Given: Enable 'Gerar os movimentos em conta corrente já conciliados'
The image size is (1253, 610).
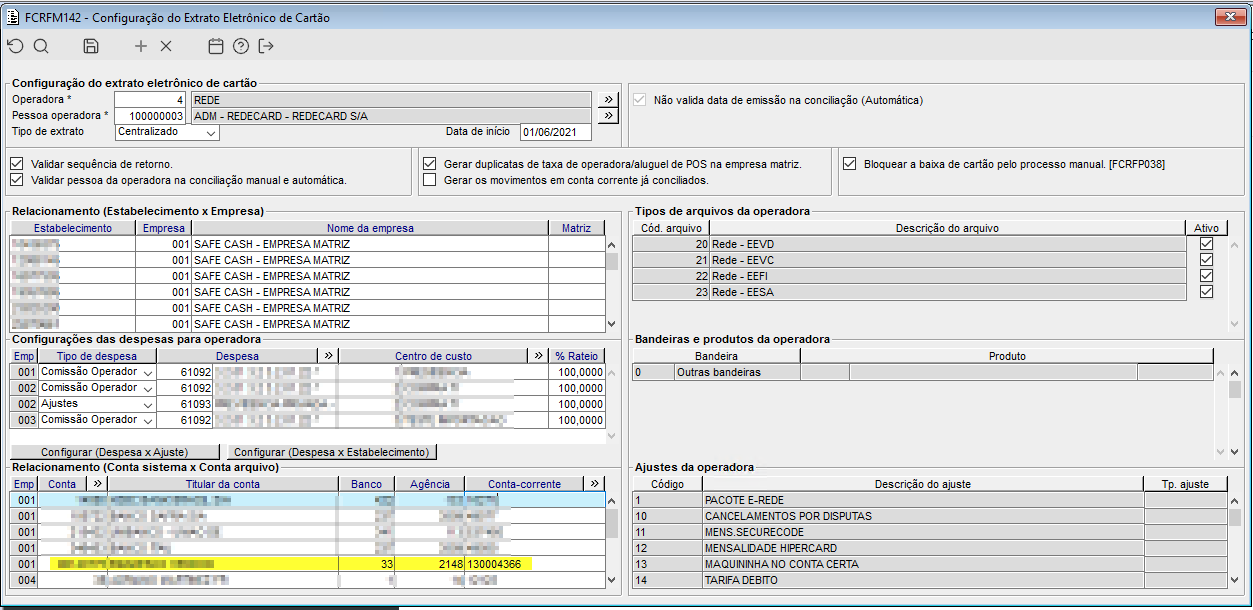Looking at the screenshot, I should coord(430,180).
